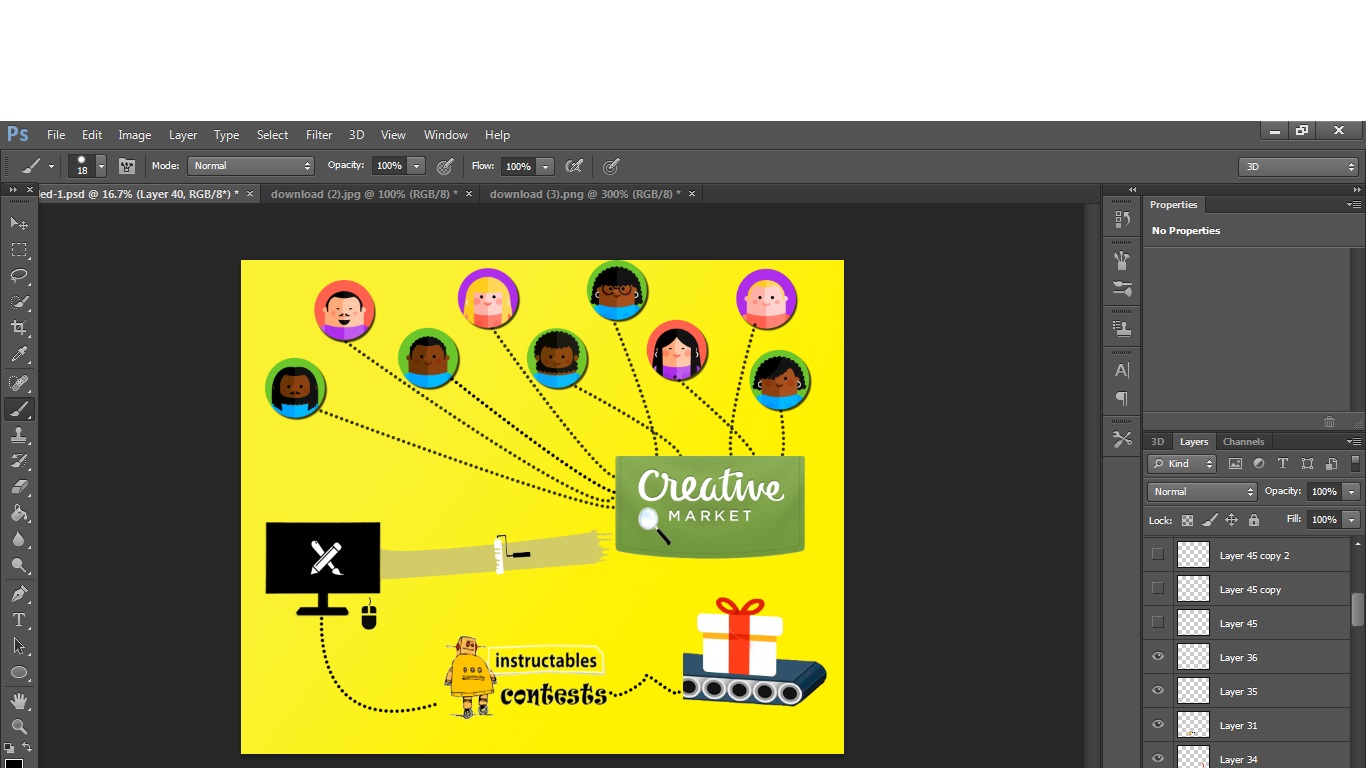Image resolution: width=1366 pixels, height=768 pixels.
Task: Open the Filter menu
Action: (x=319, y=135)
